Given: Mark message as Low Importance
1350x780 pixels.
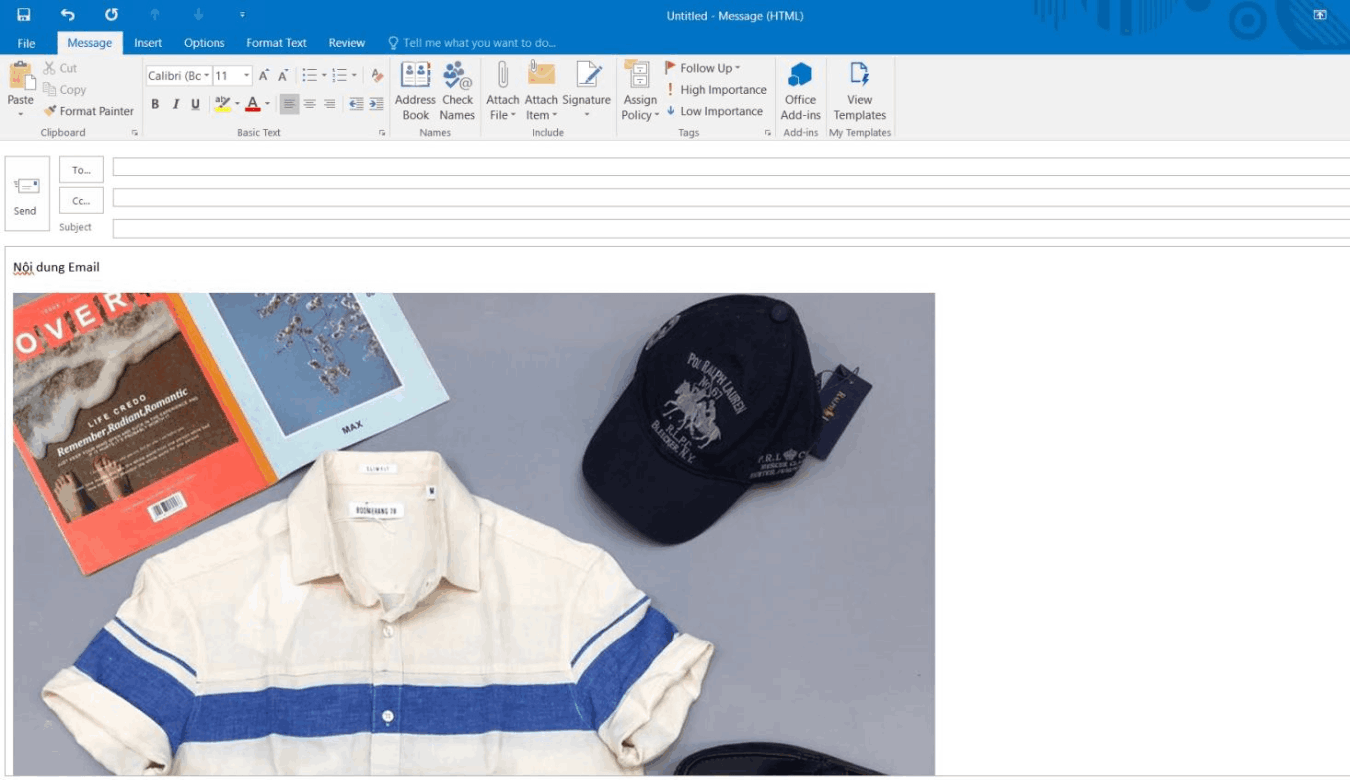Looking at the screenshot, I should 715,111.
